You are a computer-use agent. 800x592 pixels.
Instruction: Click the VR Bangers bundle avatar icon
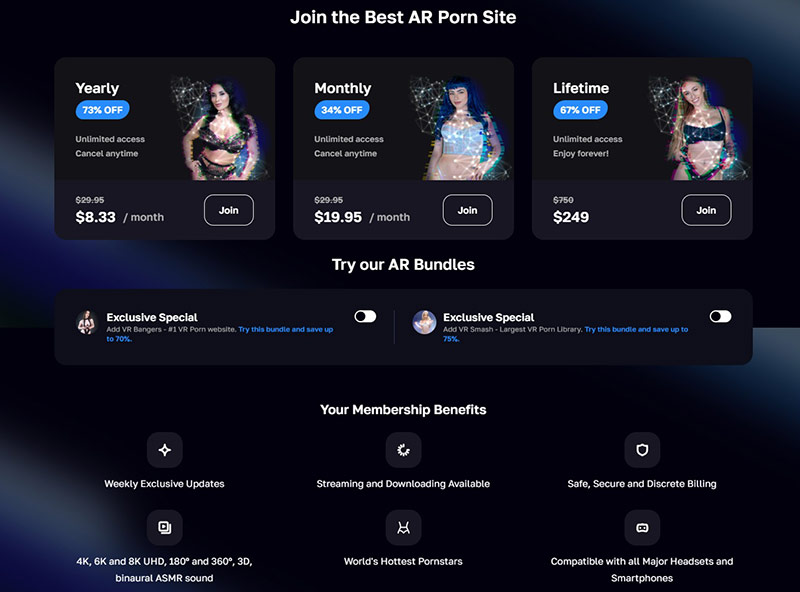point(87,322)
